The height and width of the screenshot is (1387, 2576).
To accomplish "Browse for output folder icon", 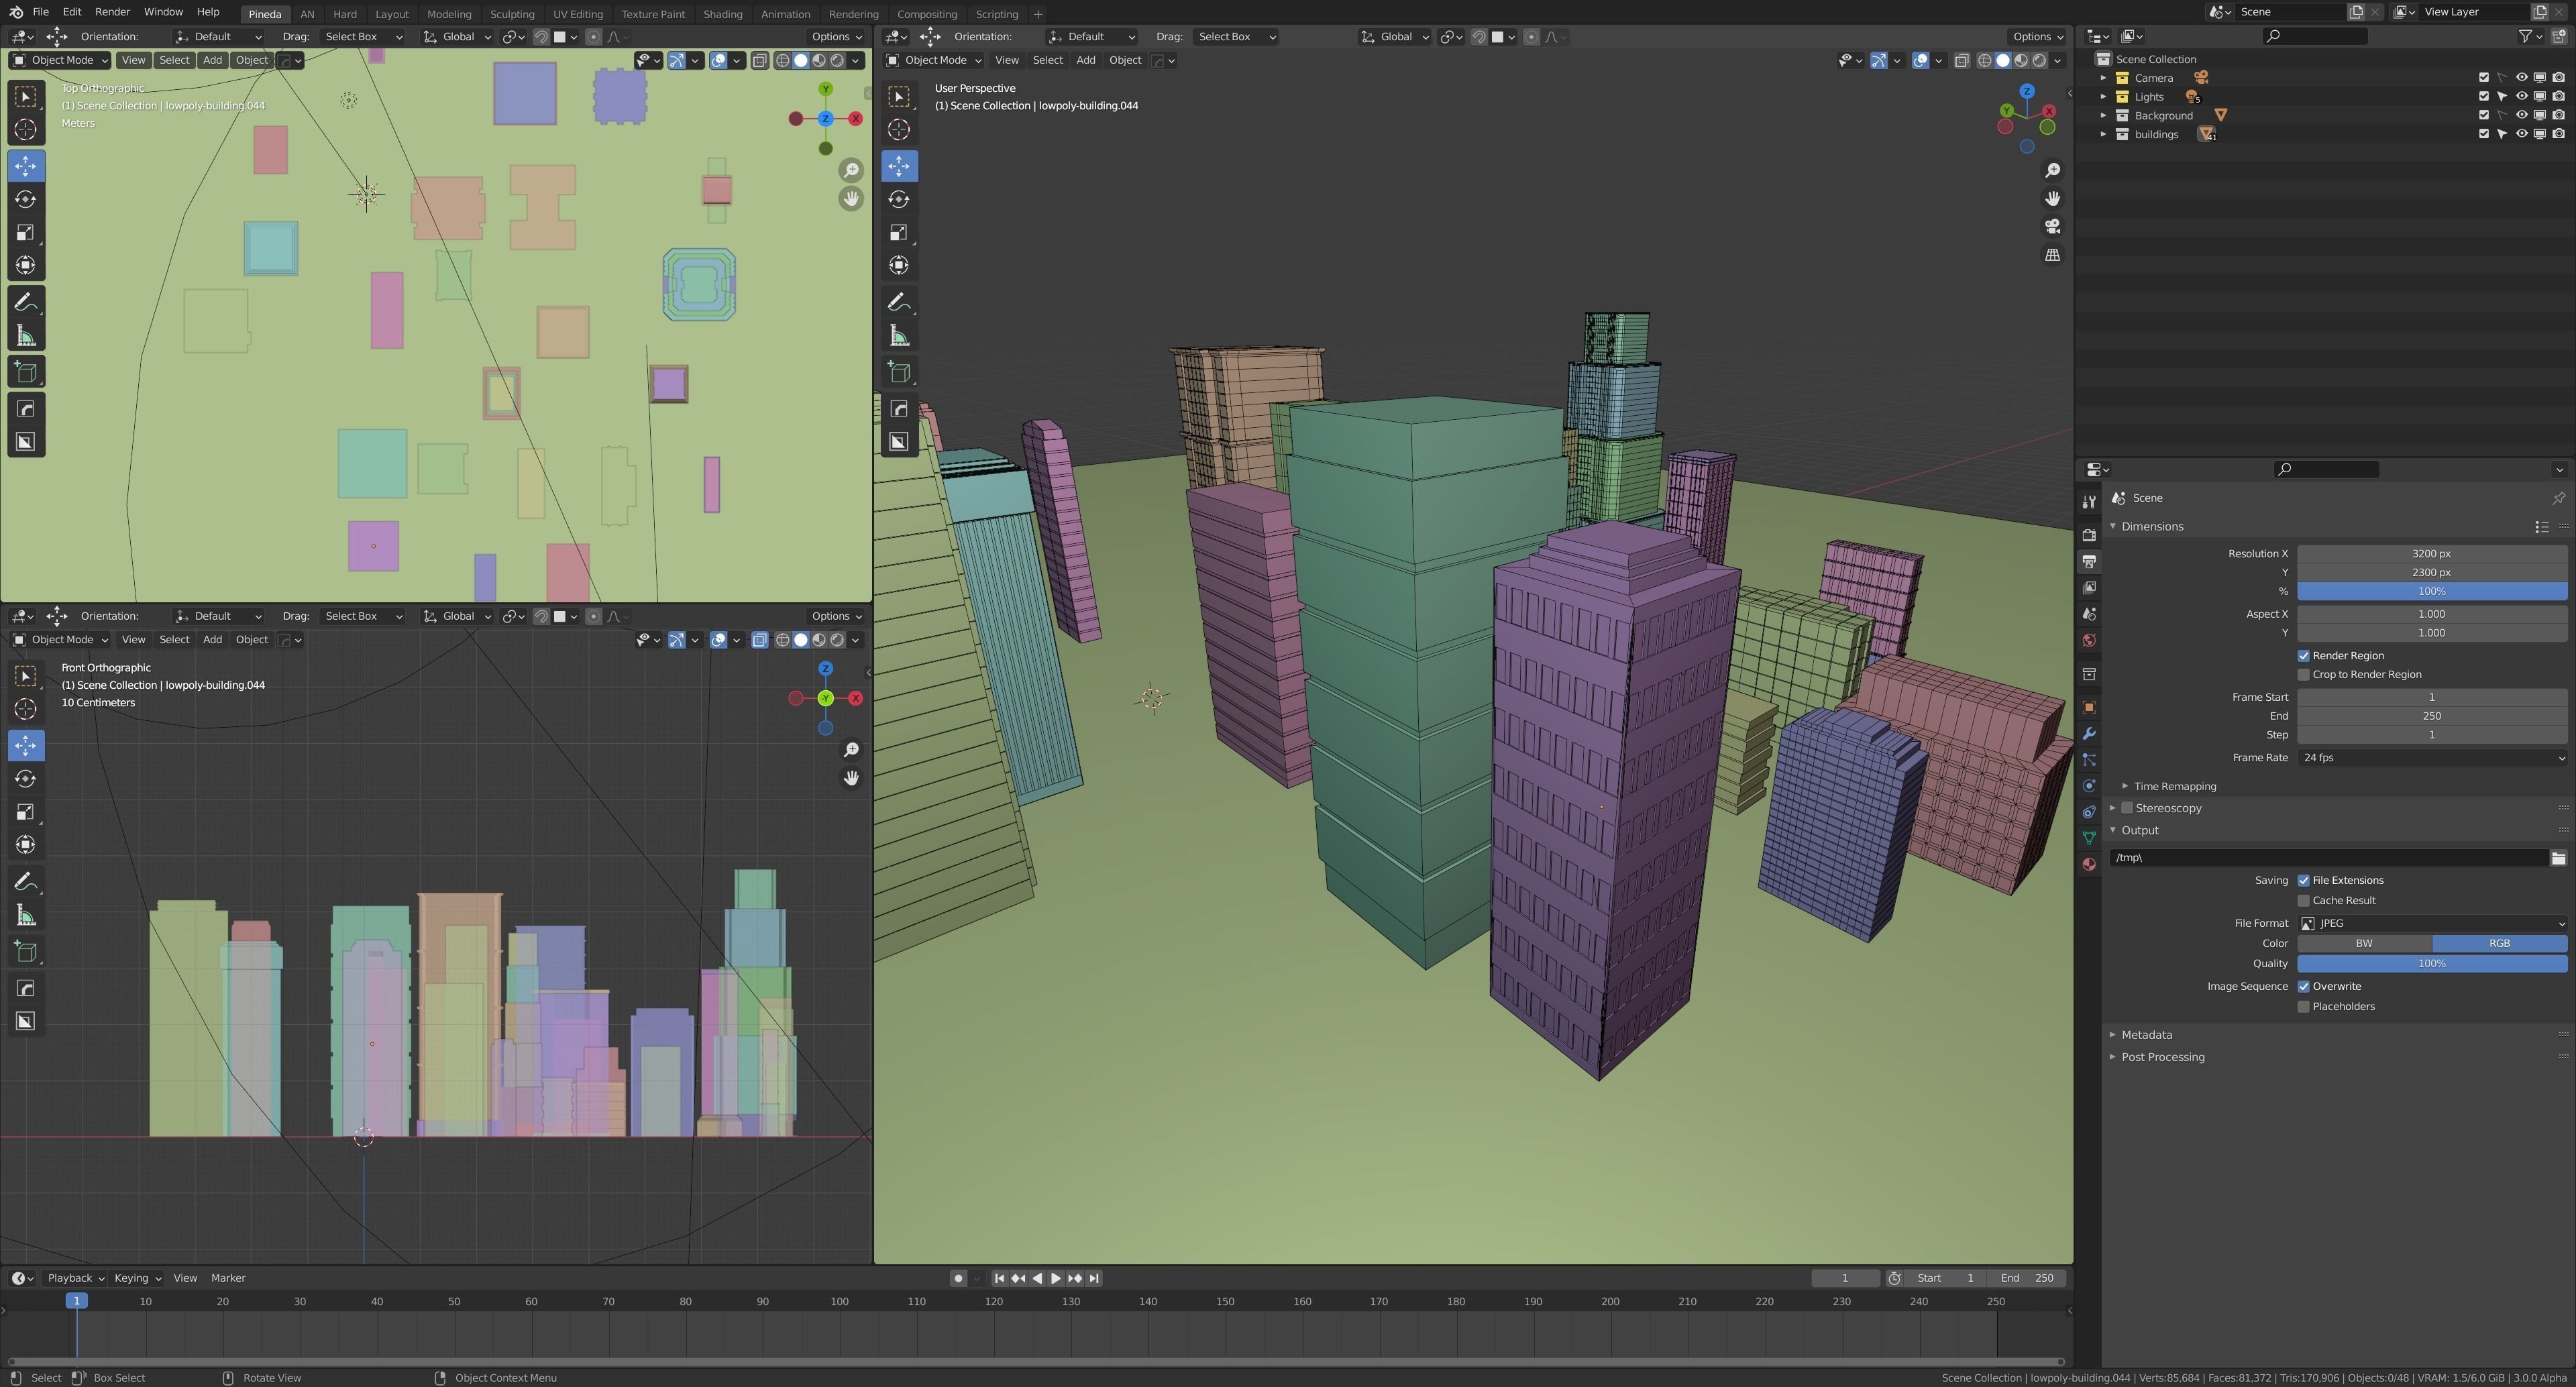I will [x=2558, y=858].
